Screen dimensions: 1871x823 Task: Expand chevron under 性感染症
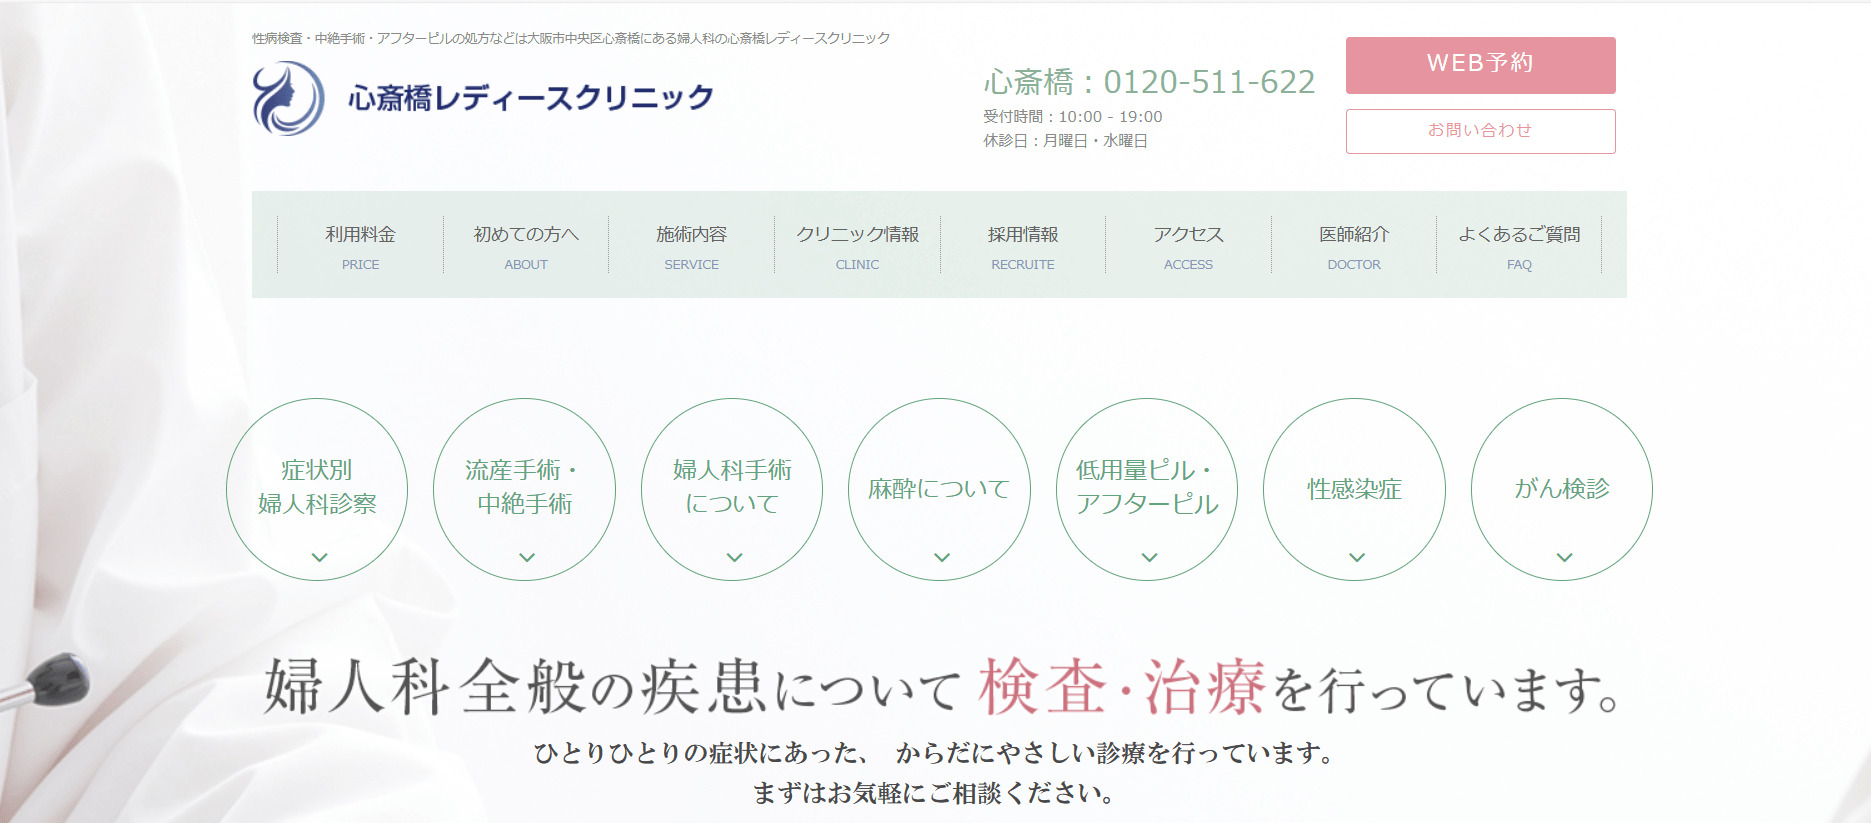[1357, 557]
